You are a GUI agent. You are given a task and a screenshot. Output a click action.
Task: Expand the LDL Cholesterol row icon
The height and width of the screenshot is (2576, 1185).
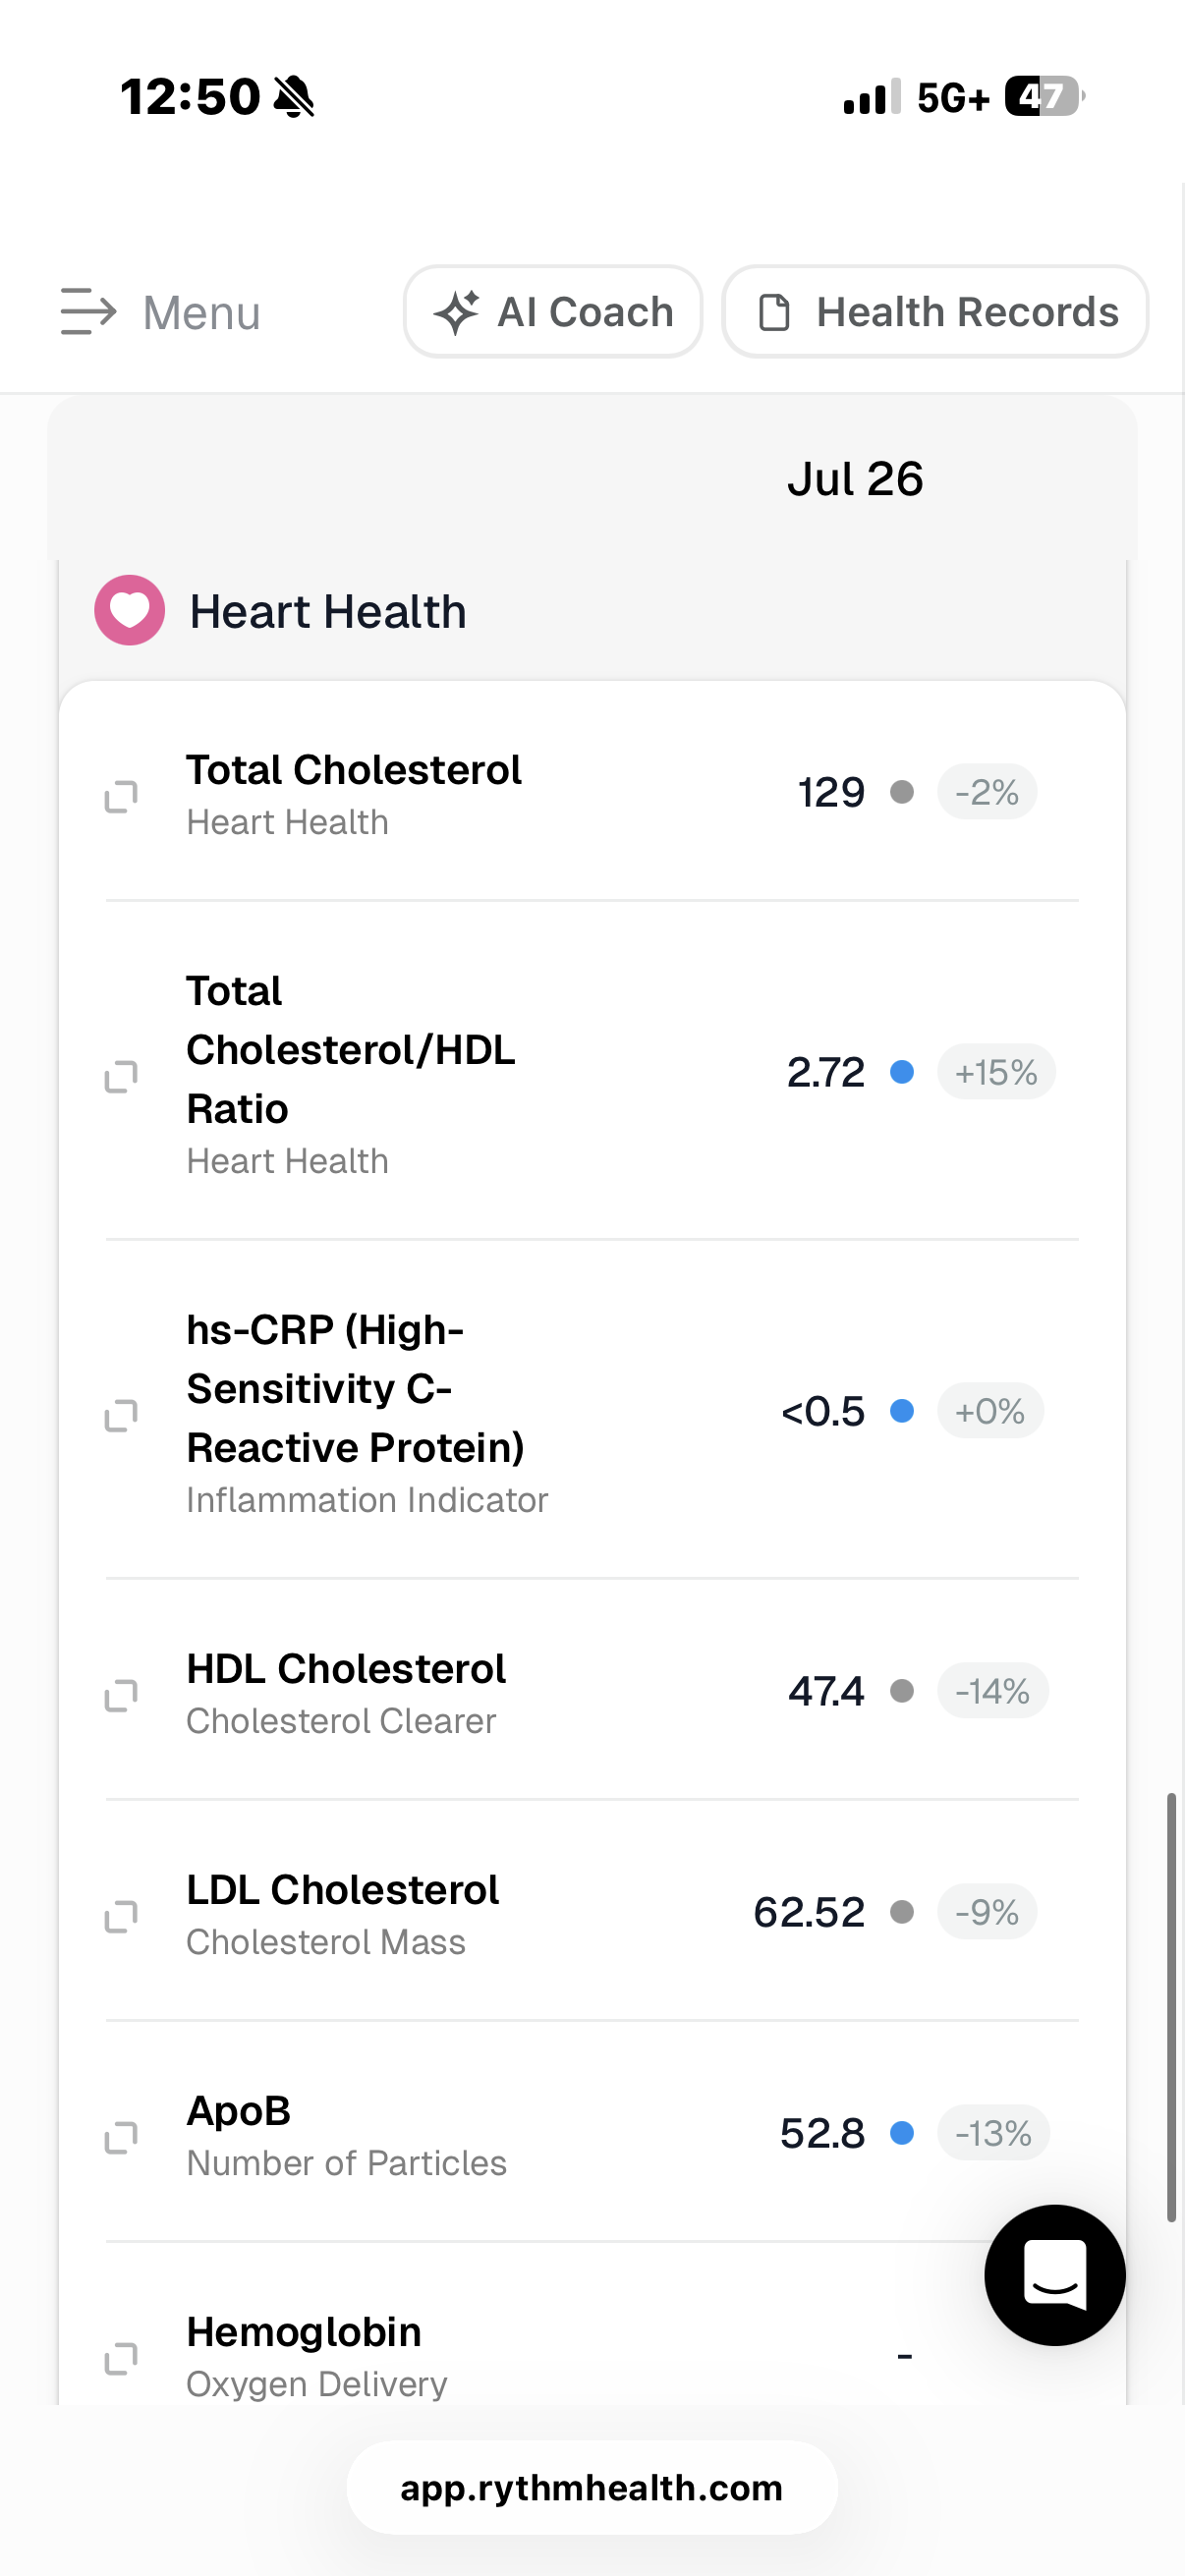(121, 1916)
